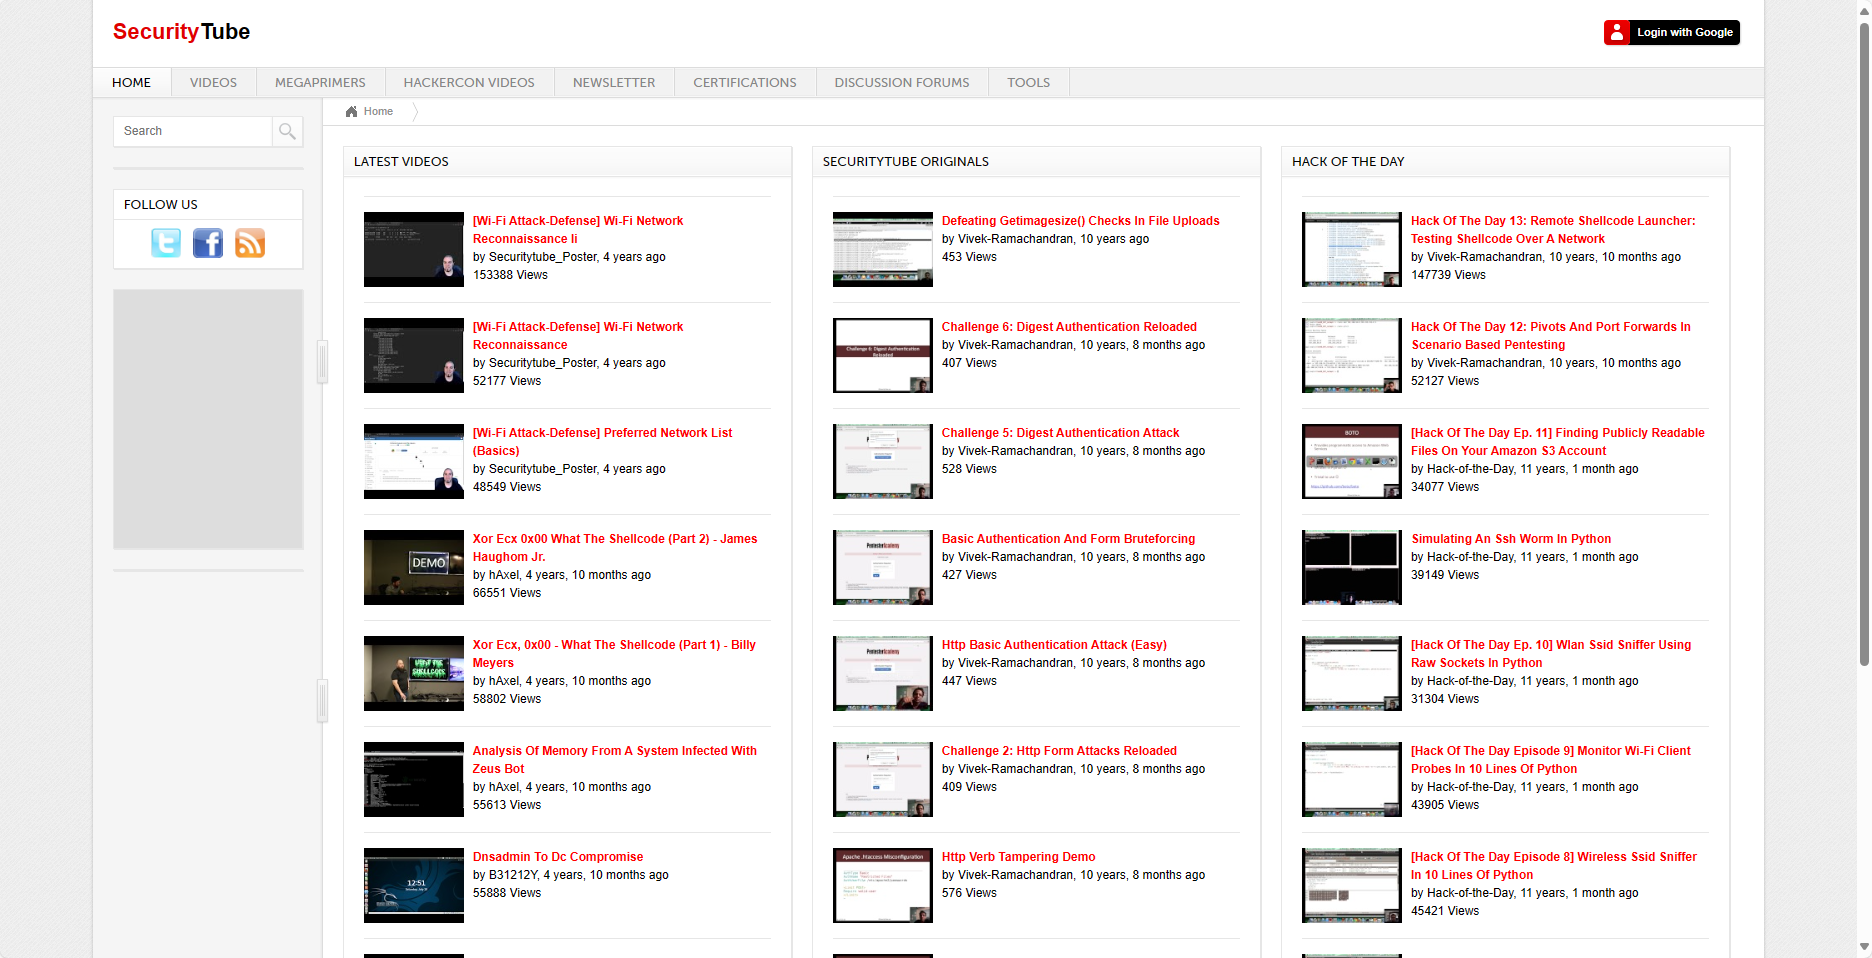Click thumbnail of Defeating Getimagesize() video
Screen dimensions: 1872x958
tap(883, 250)
